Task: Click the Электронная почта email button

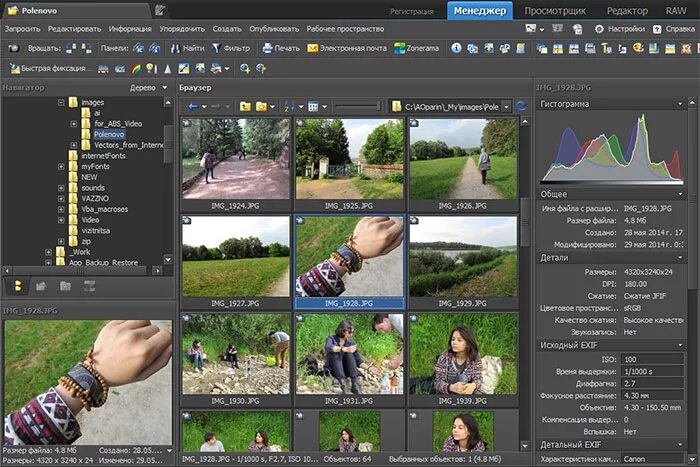Action: [x=347, y=48]
